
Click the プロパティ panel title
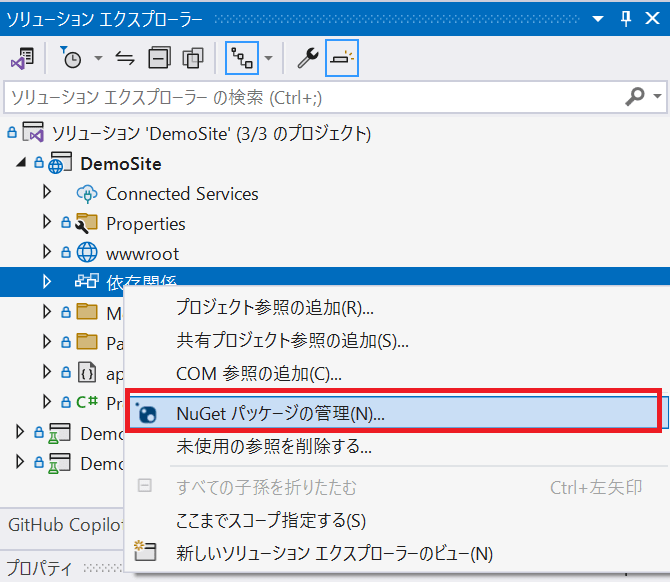39,568
